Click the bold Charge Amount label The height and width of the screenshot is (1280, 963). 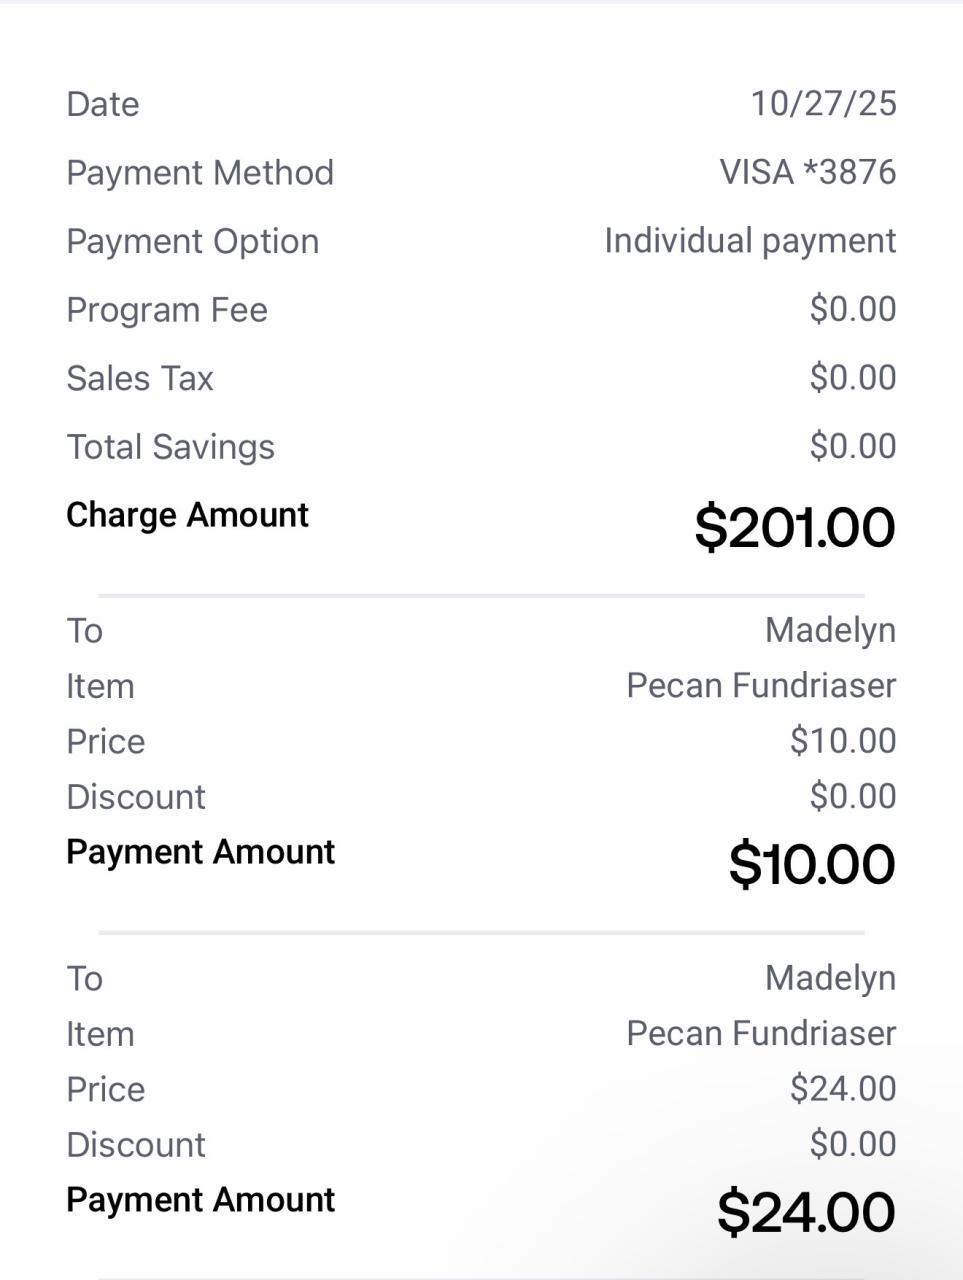coord(187,515)
